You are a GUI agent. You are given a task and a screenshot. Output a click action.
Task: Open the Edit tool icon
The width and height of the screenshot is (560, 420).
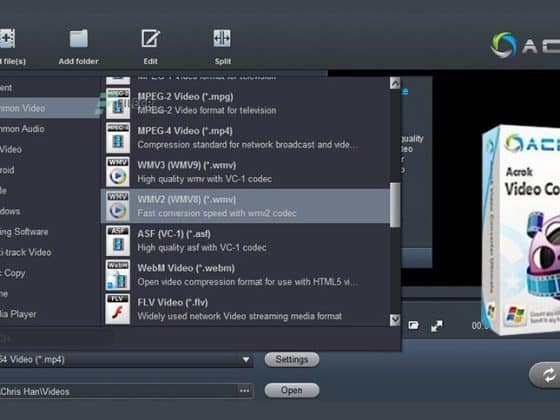(x=150, y=39)
